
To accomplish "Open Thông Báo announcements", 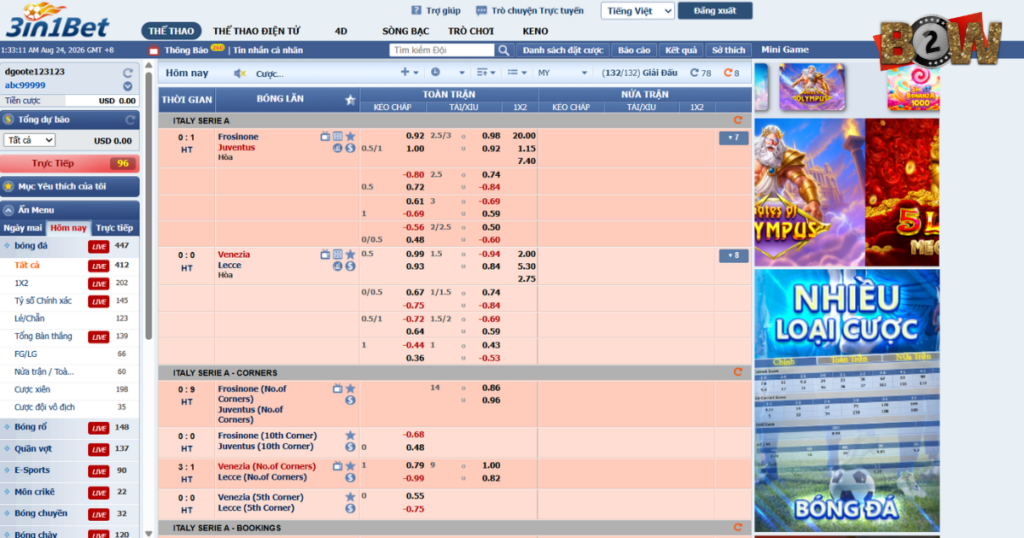I will coord(187,50).
